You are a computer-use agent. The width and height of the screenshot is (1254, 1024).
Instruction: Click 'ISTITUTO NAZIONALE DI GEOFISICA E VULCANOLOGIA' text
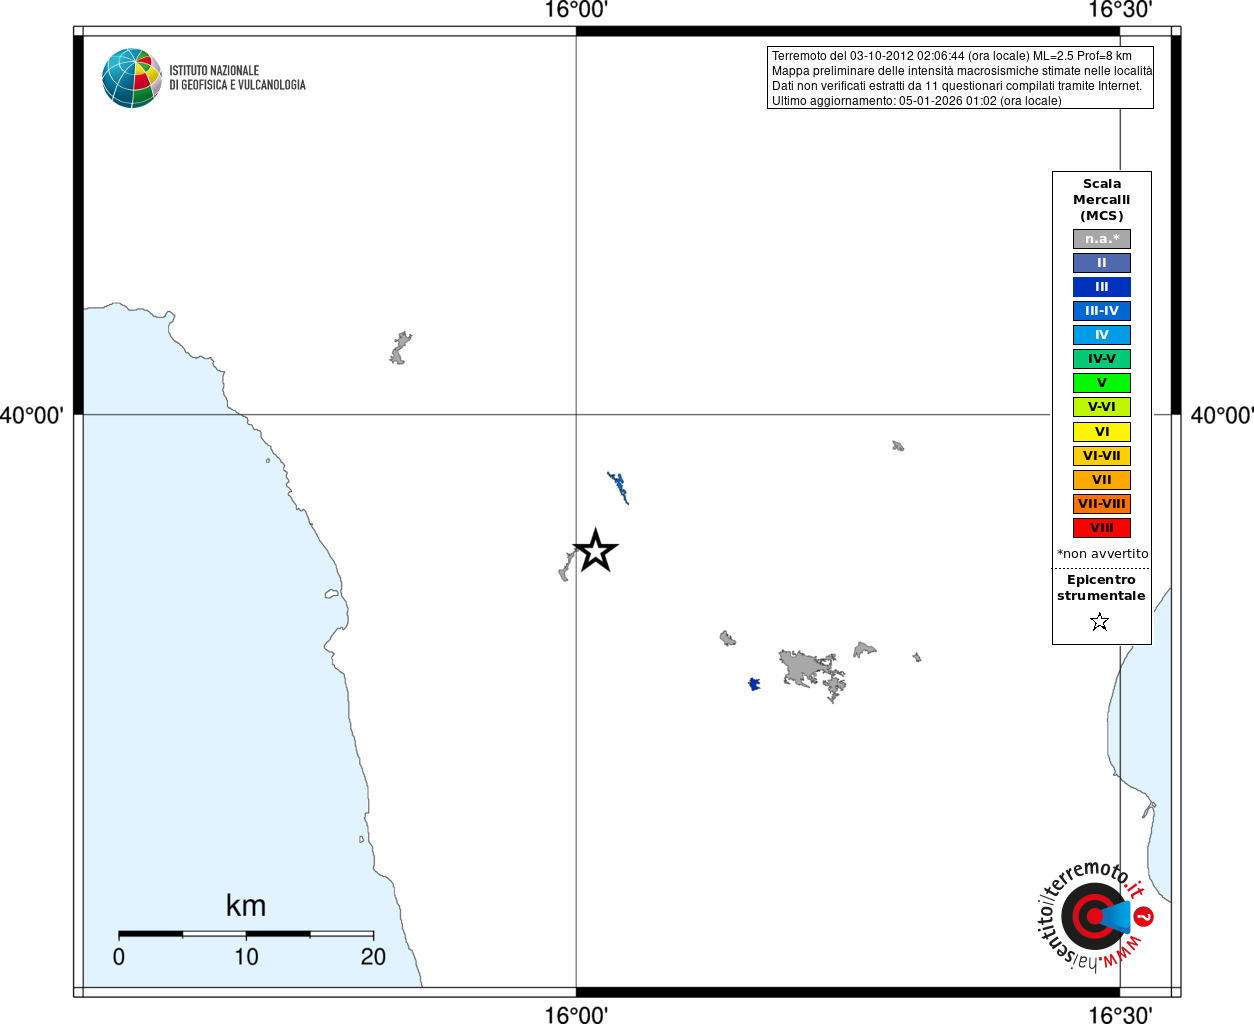(237, 78)
